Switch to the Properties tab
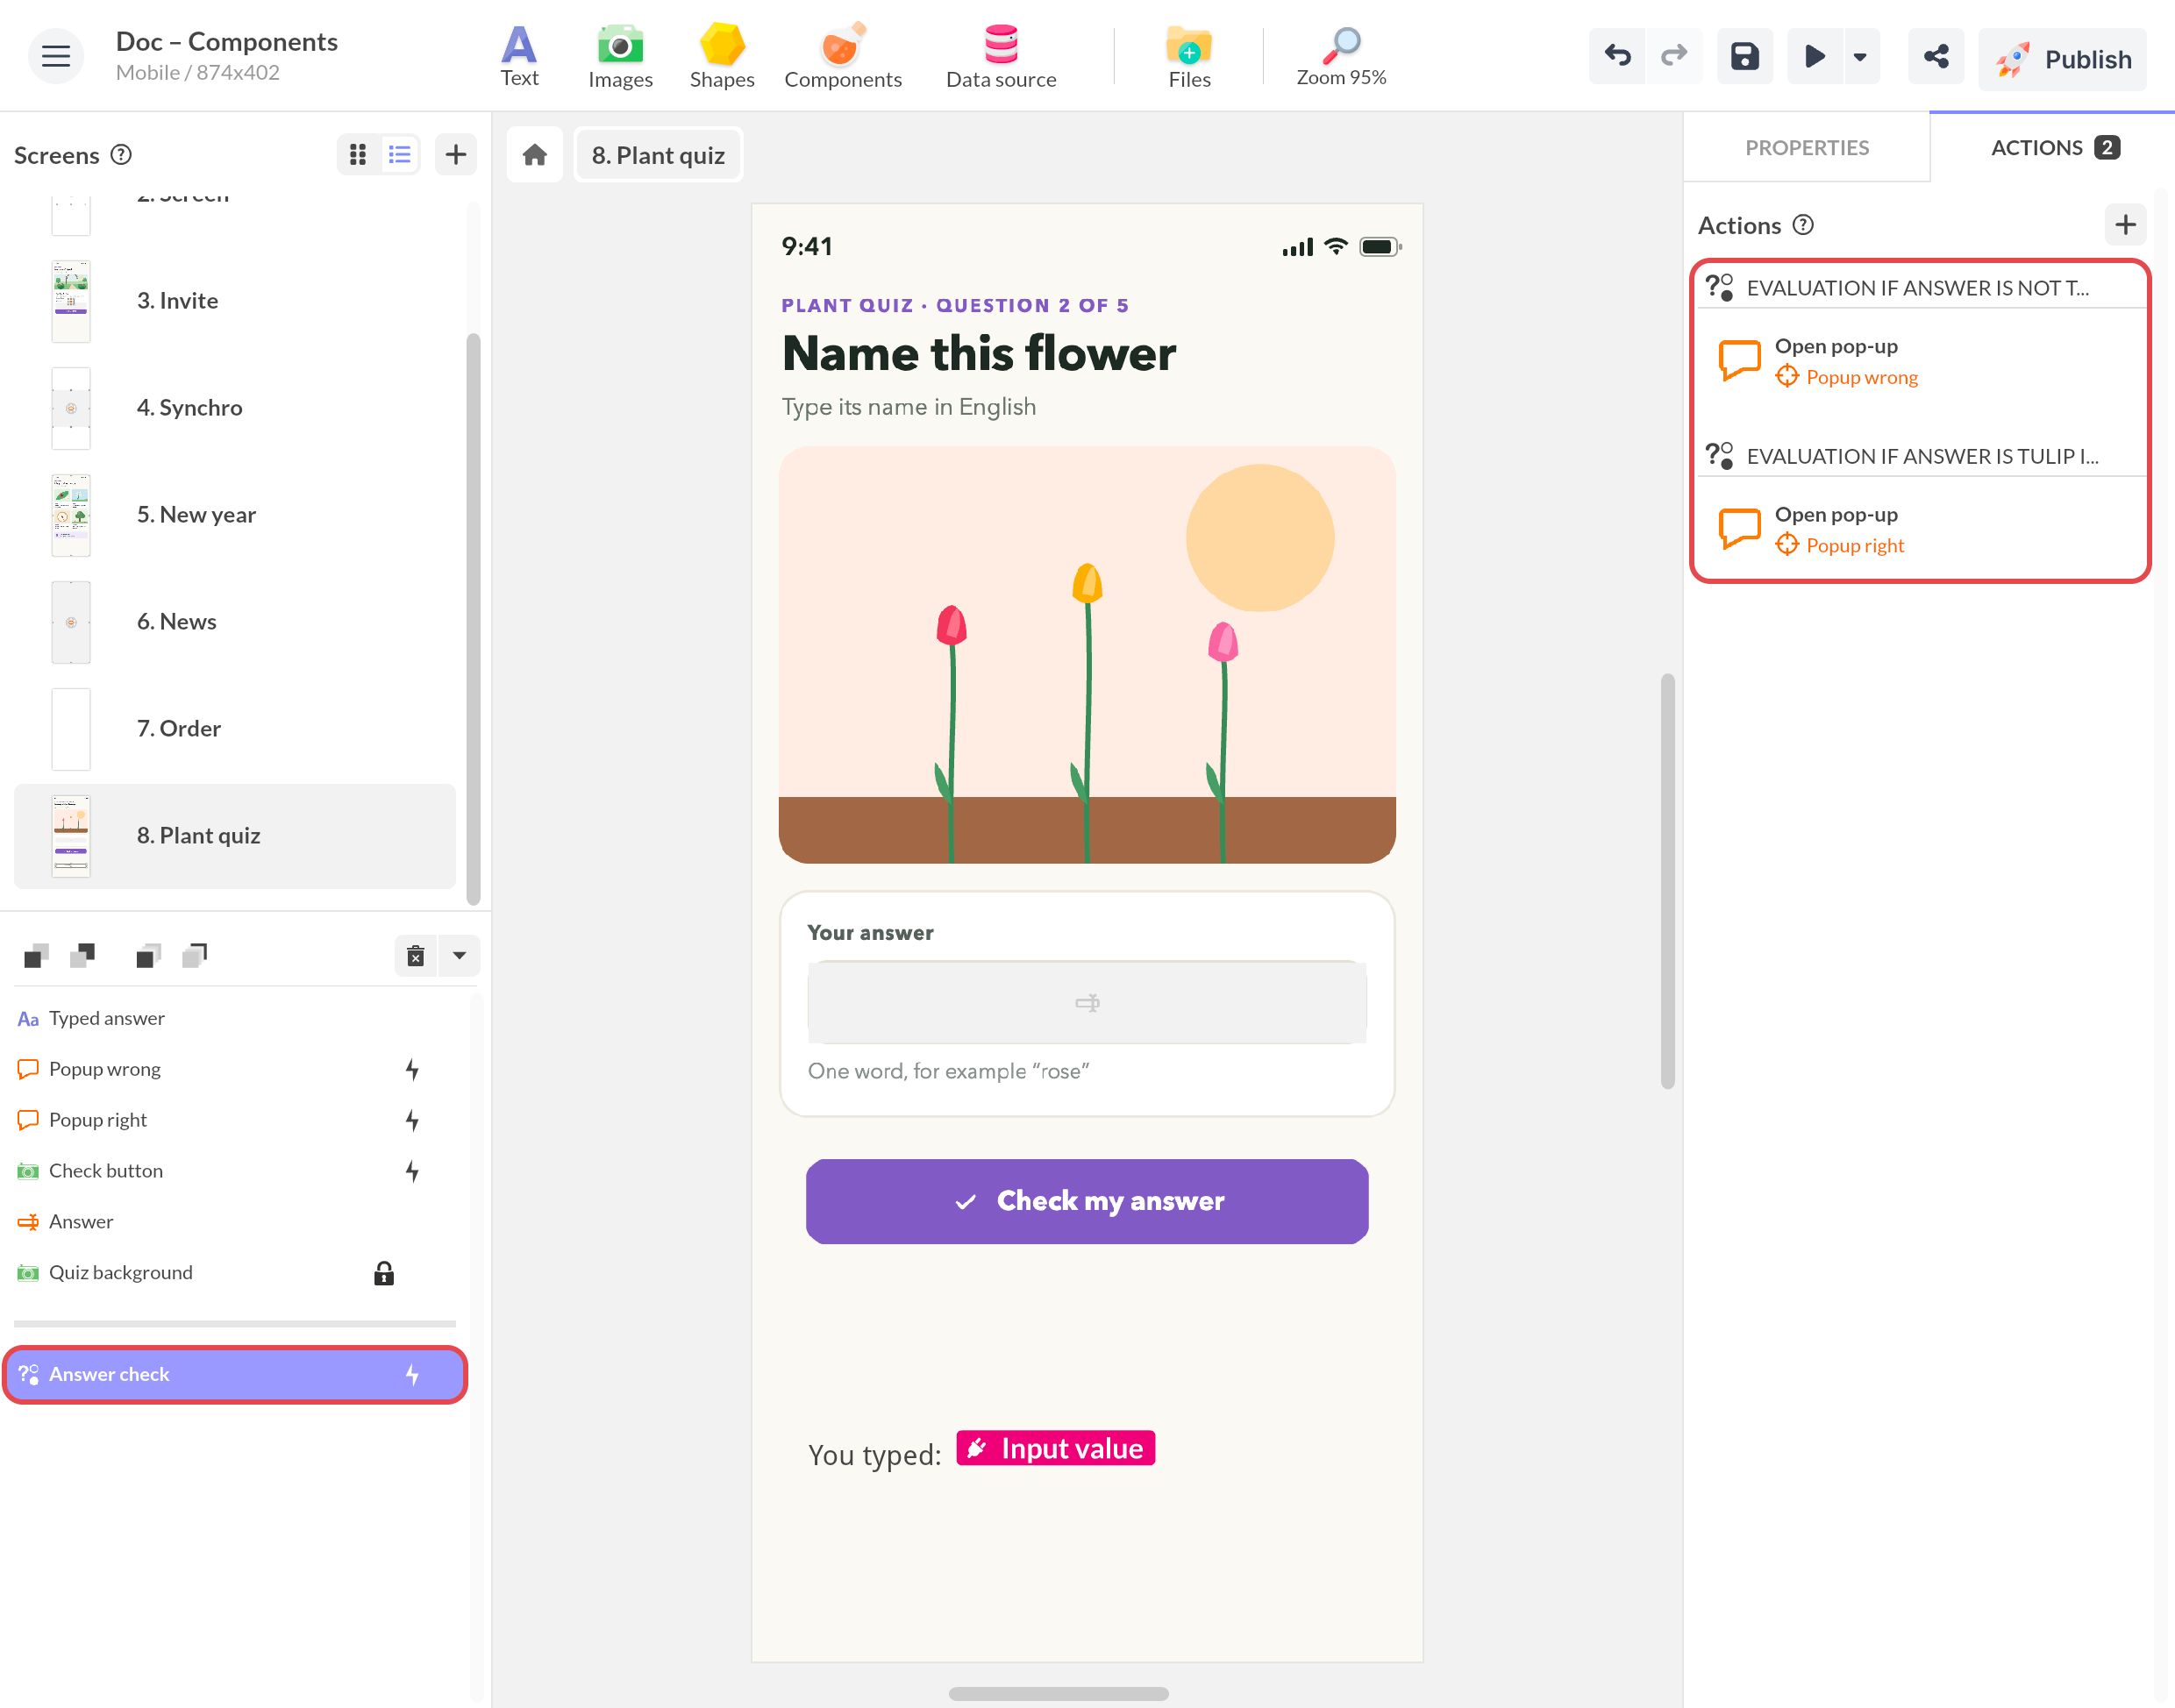This screenshot has height=1708, width=2175. click(x=1806, y=147)
